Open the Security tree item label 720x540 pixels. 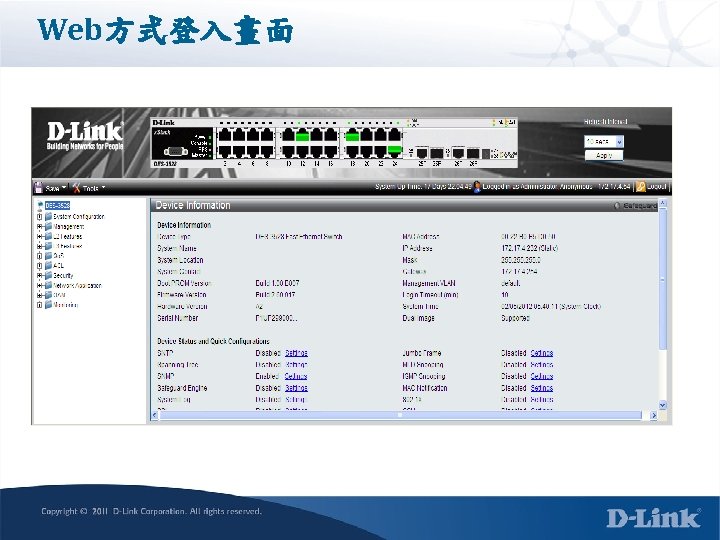pos(63,276)
